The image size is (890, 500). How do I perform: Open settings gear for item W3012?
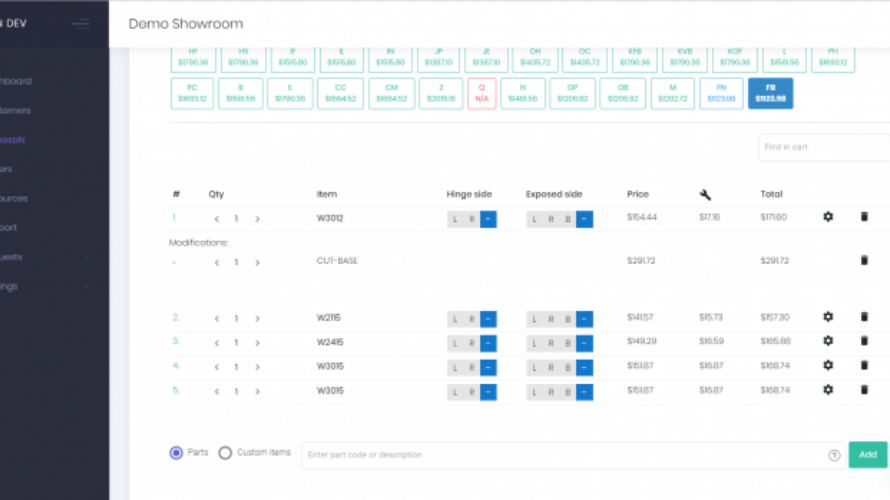point(828,217)
